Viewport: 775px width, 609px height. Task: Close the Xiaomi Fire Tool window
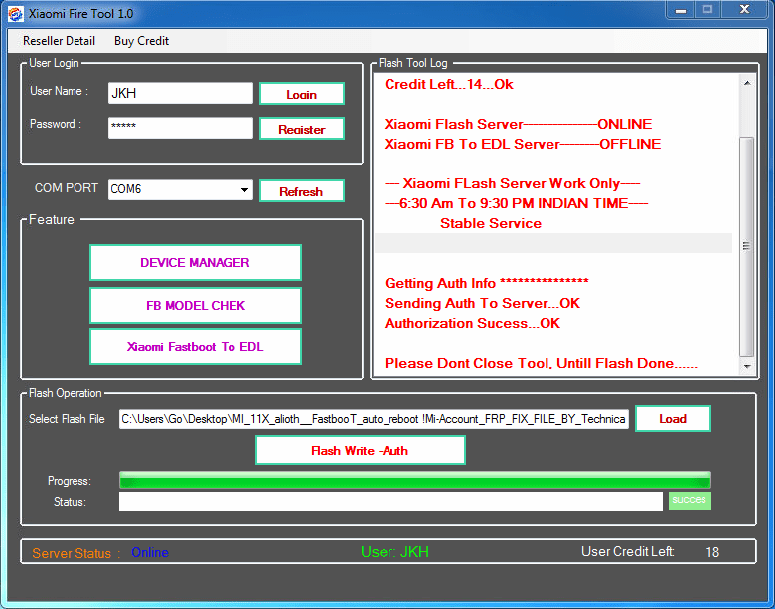click(x=744, y=9)
